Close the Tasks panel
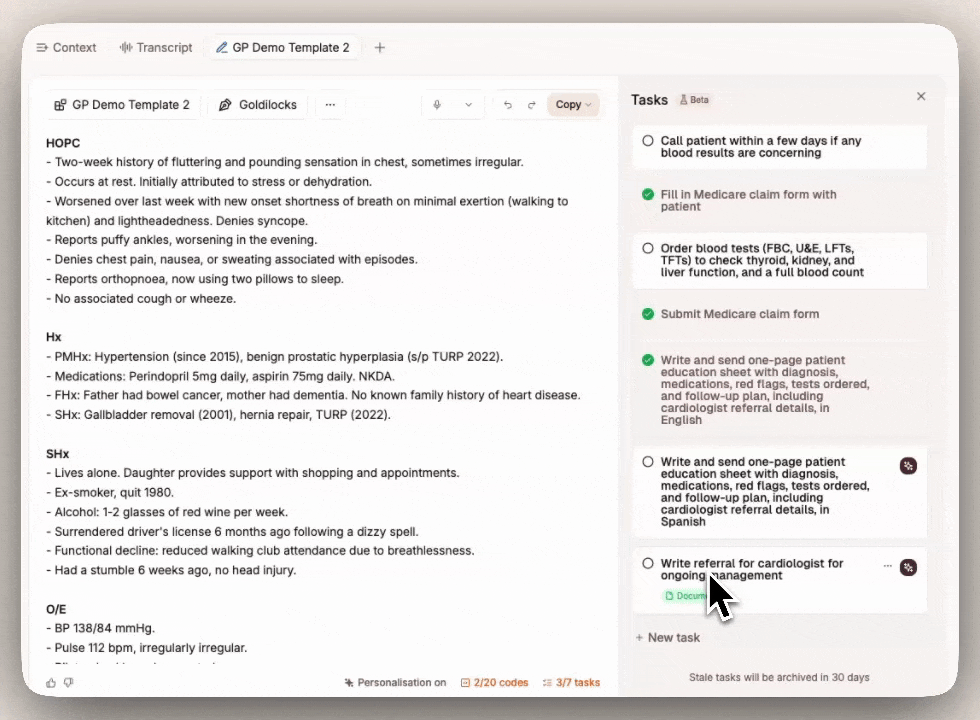The height and width of the screenshot is (720, 980). coord(920,96)
